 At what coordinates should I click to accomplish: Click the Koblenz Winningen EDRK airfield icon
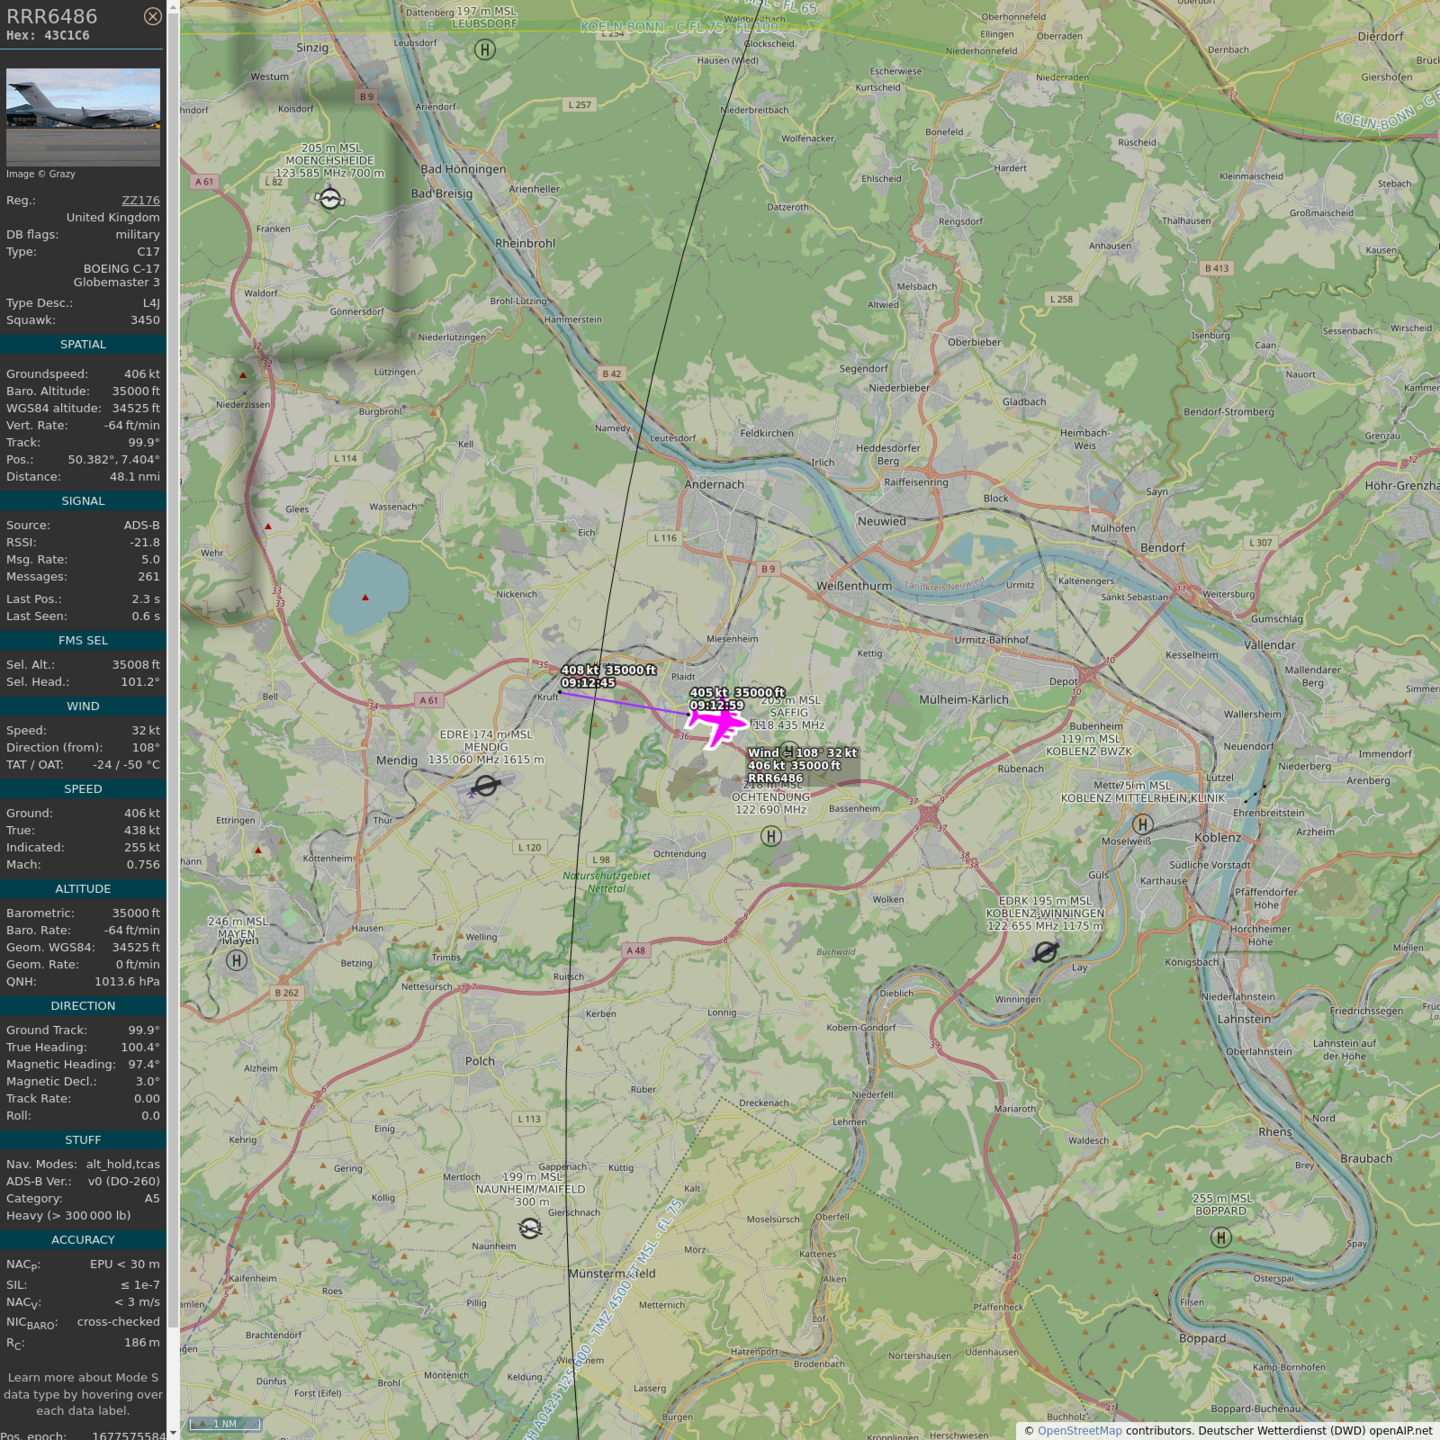pyautogui.click(x=1045, y=952)
